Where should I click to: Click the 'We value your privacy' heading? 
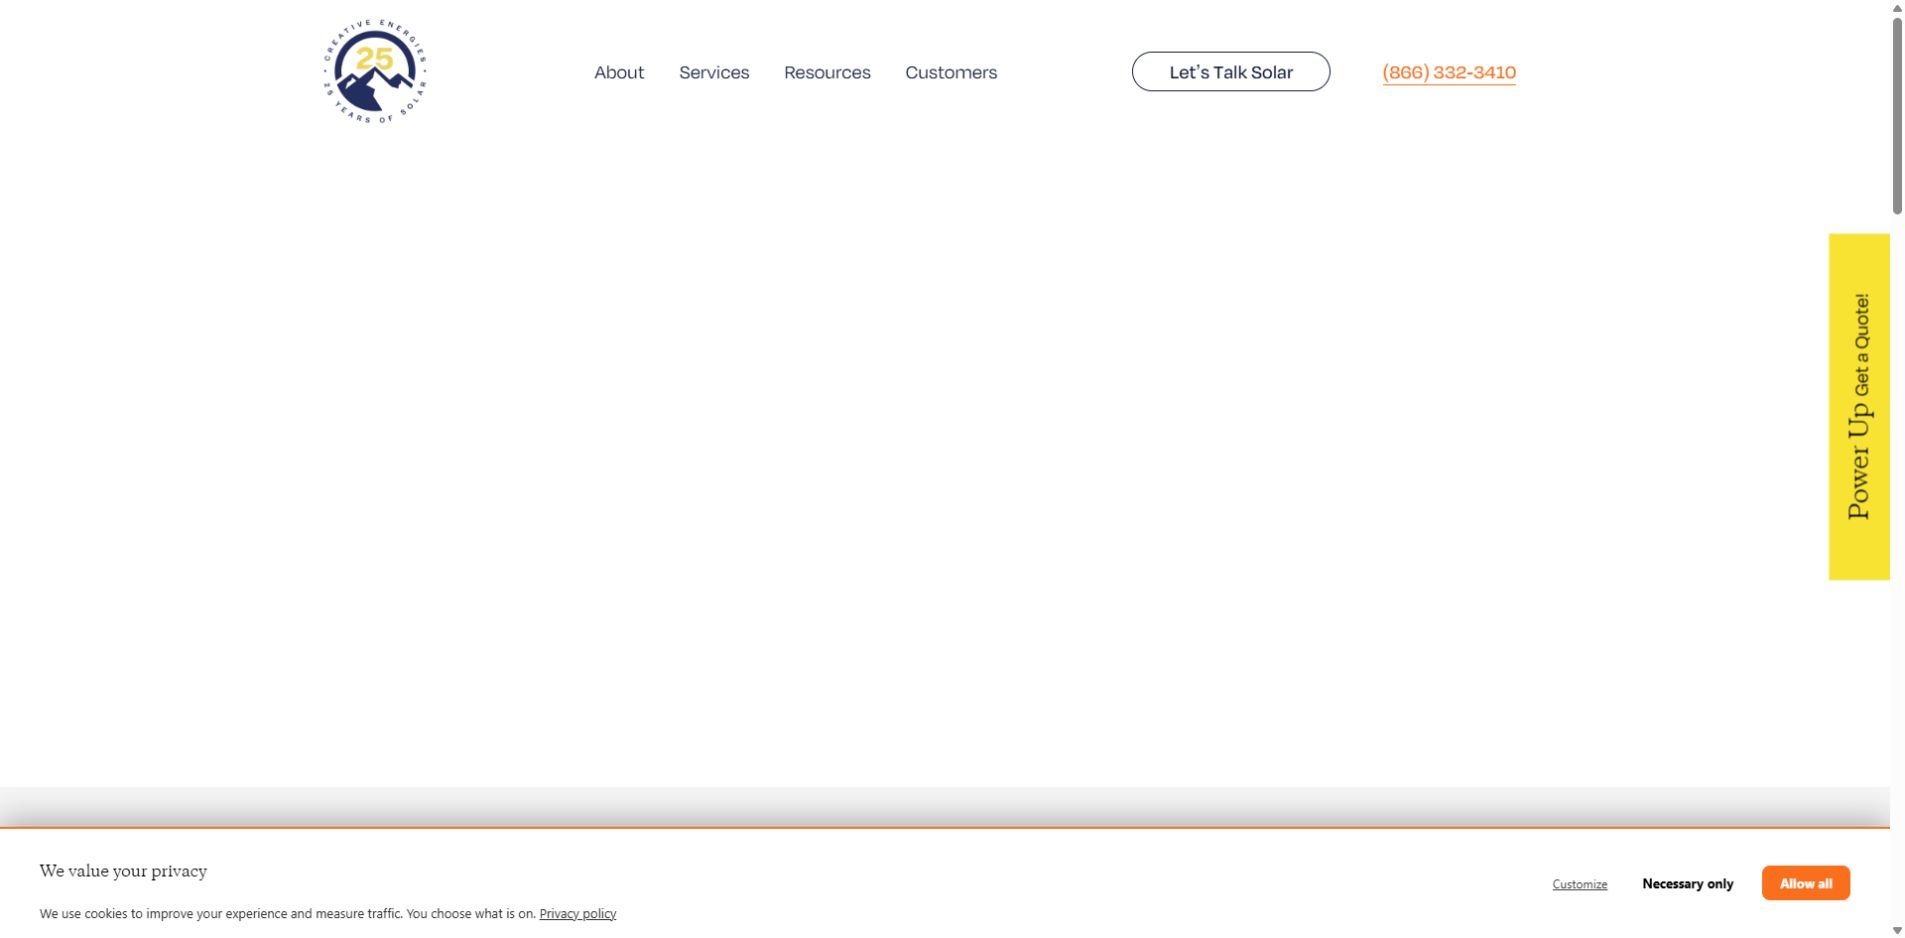click(123, 871)
